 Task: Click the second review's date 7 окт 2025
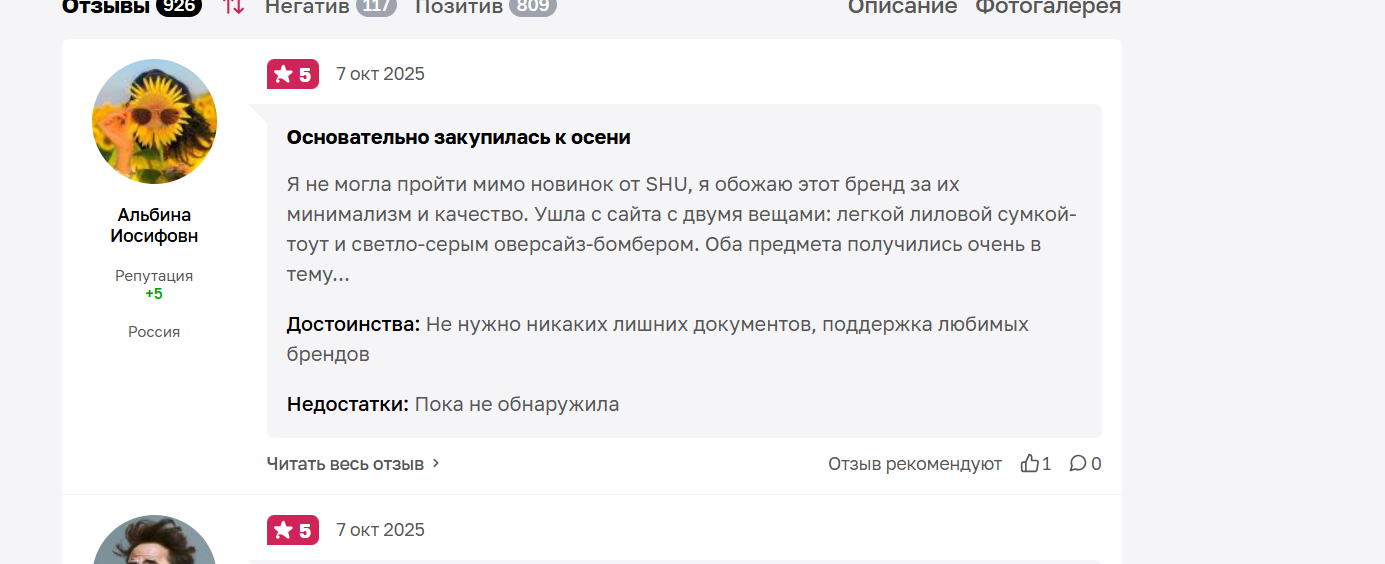(x=380, y=530)
